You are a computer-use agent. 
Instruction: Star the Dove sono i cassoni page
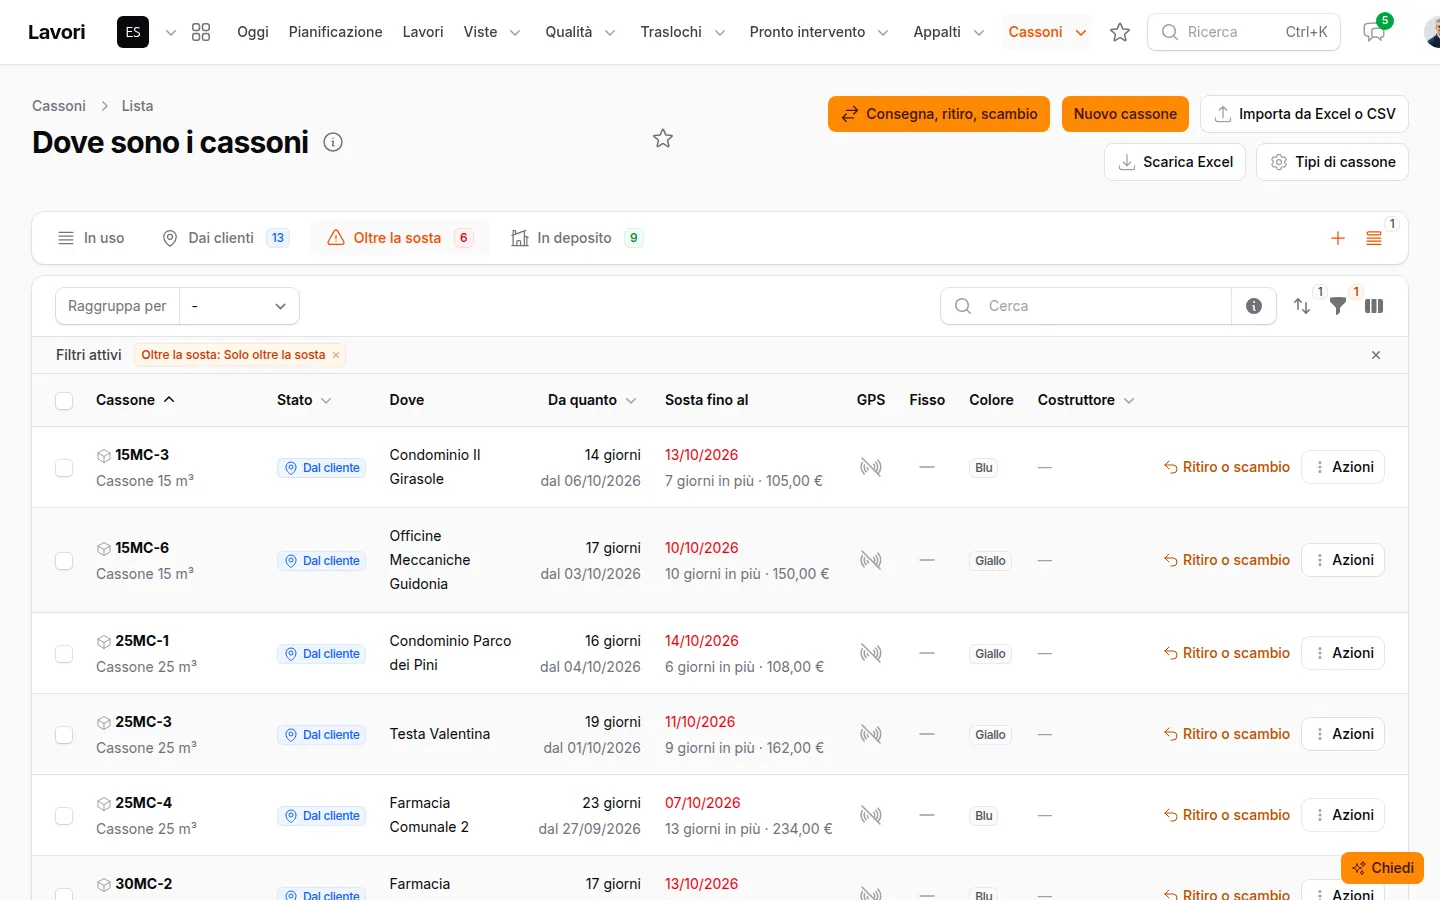[x=663, y=139]
